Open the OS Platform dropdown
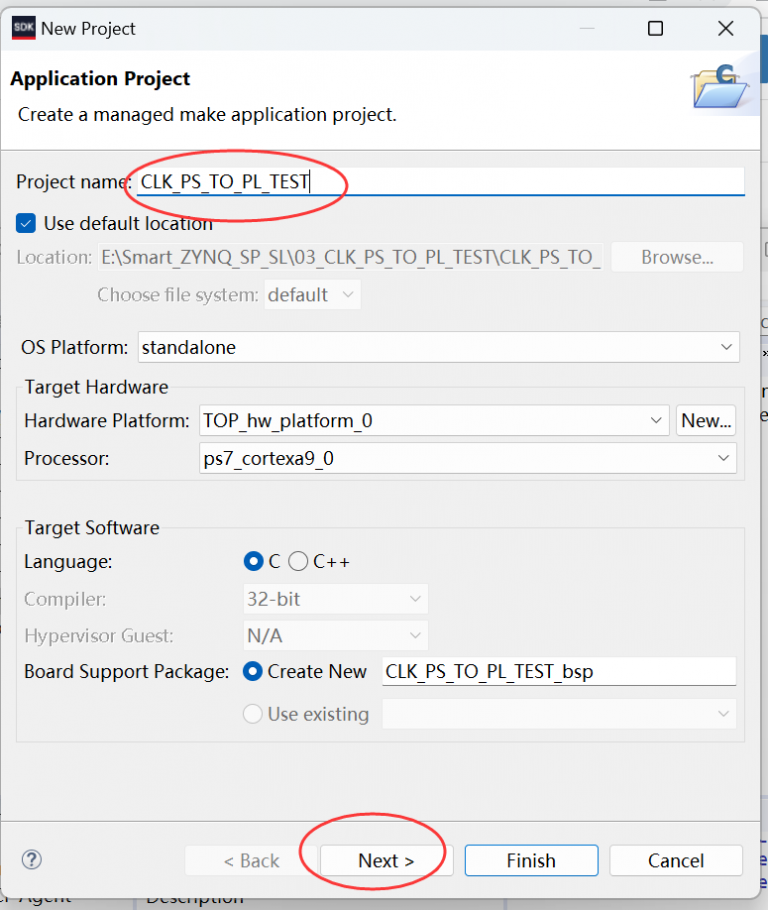The height and width of the screenshot is (910, 768). (438, 347)
